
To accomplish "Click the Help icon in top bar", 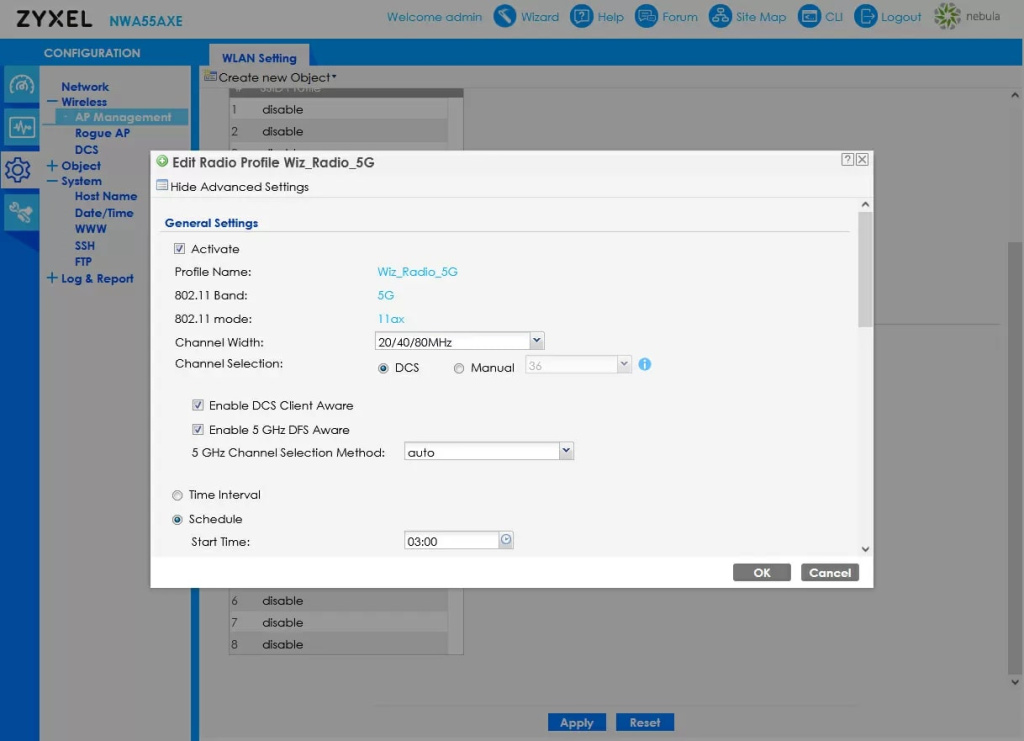I will [581, 17].
